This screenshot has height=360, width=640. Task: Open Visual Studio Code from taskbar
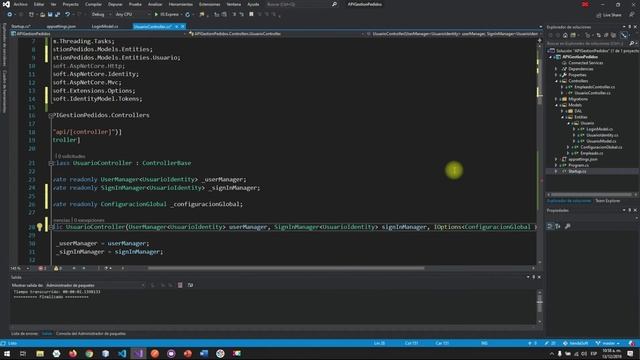tap(122, 353)
